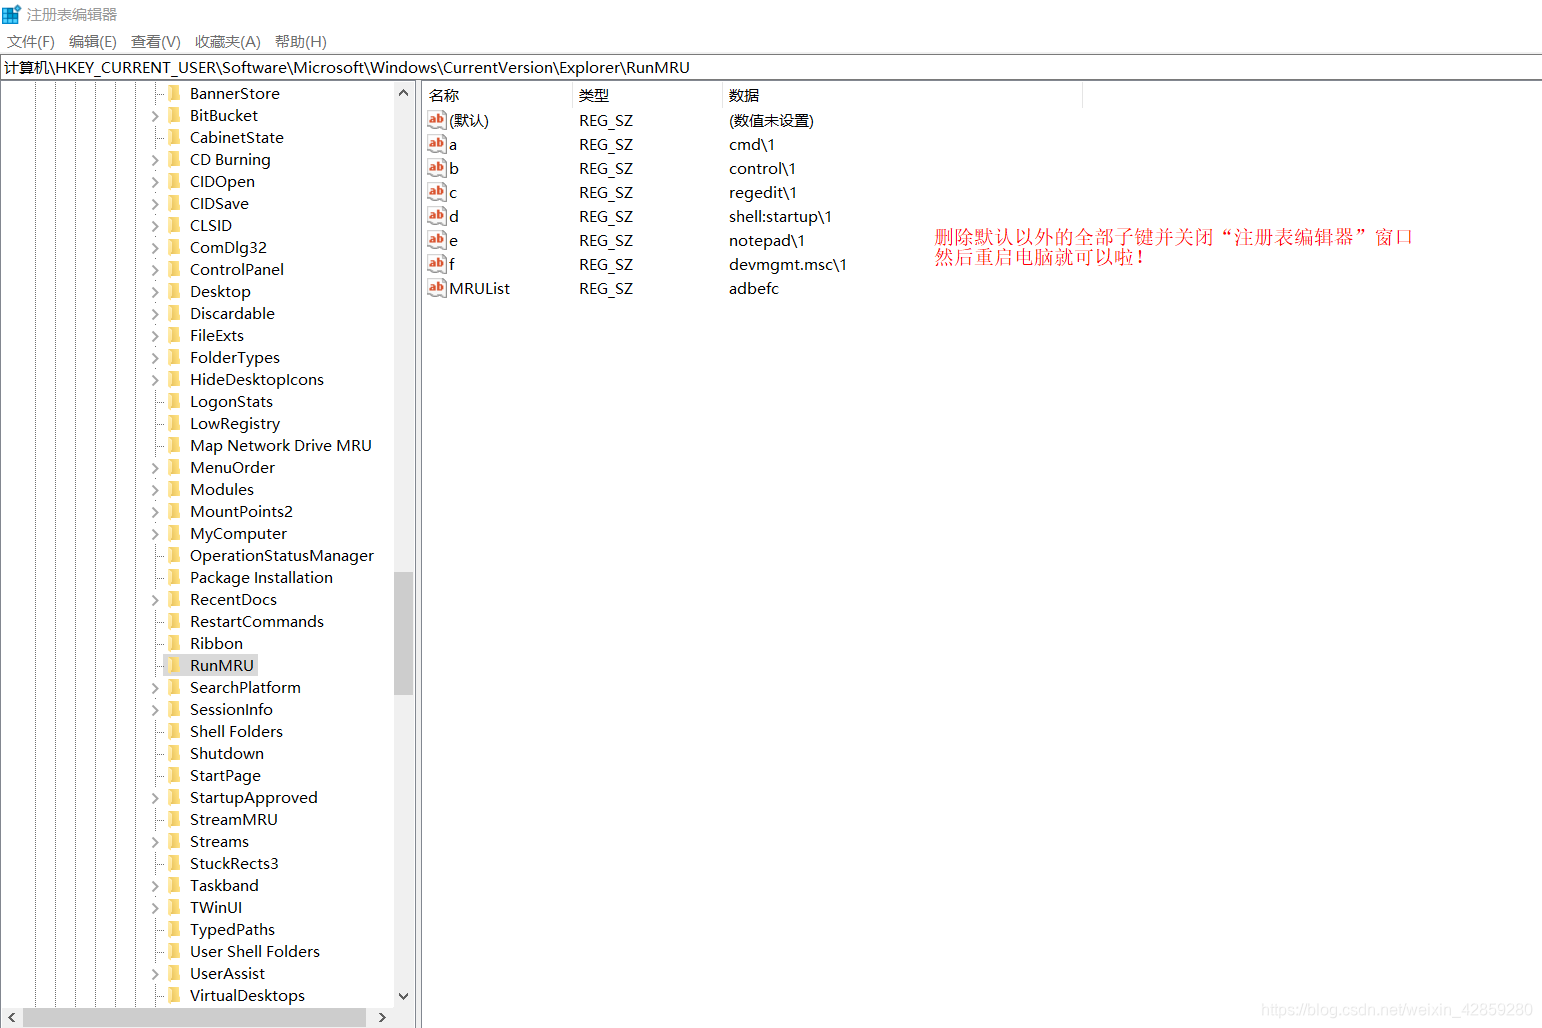
Task: Open the 帮助(H) menu
Action: [x=301, y=41]
